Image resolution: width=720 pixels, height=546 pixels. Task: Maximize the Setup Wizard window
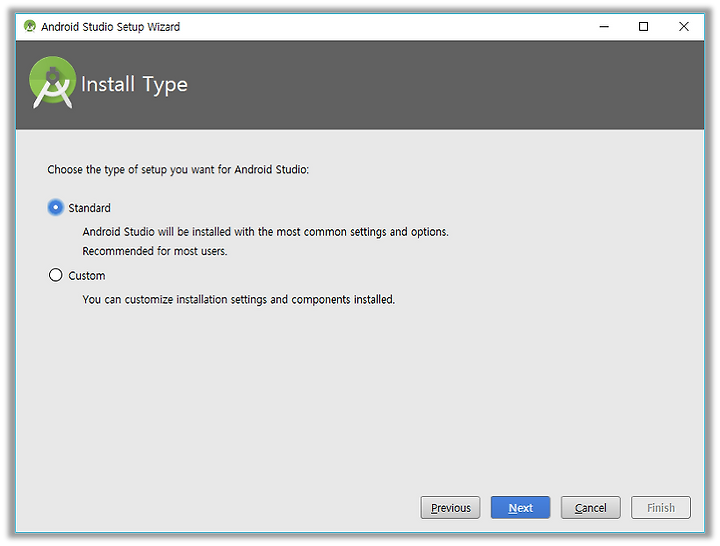pyautogui.click(x=643, y=27)
